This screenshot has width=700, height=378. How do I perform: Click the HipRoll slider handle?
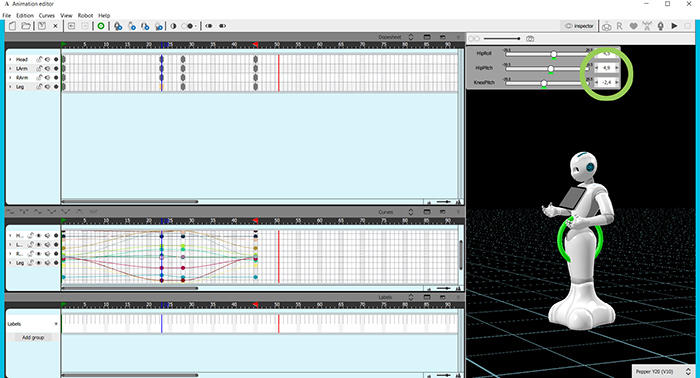554,54
